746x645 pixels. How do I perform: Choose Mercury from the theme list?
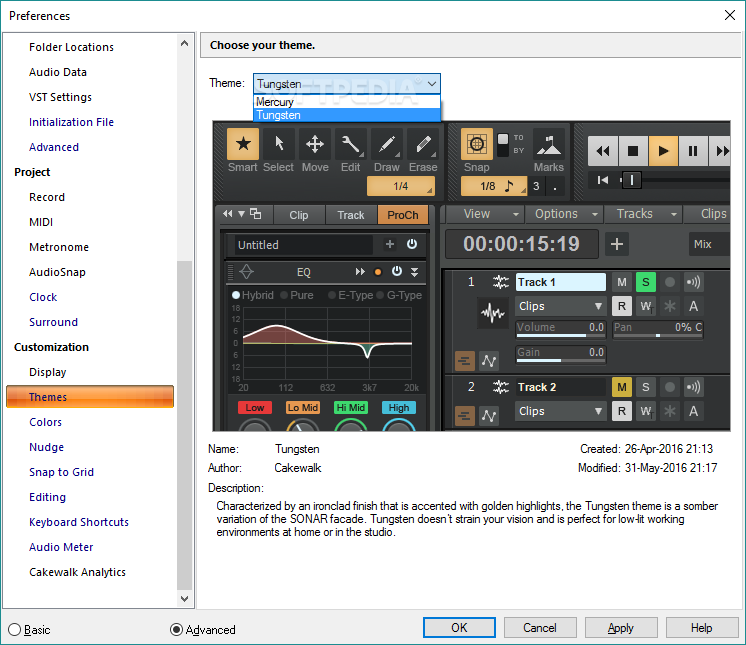click(347, 102)
